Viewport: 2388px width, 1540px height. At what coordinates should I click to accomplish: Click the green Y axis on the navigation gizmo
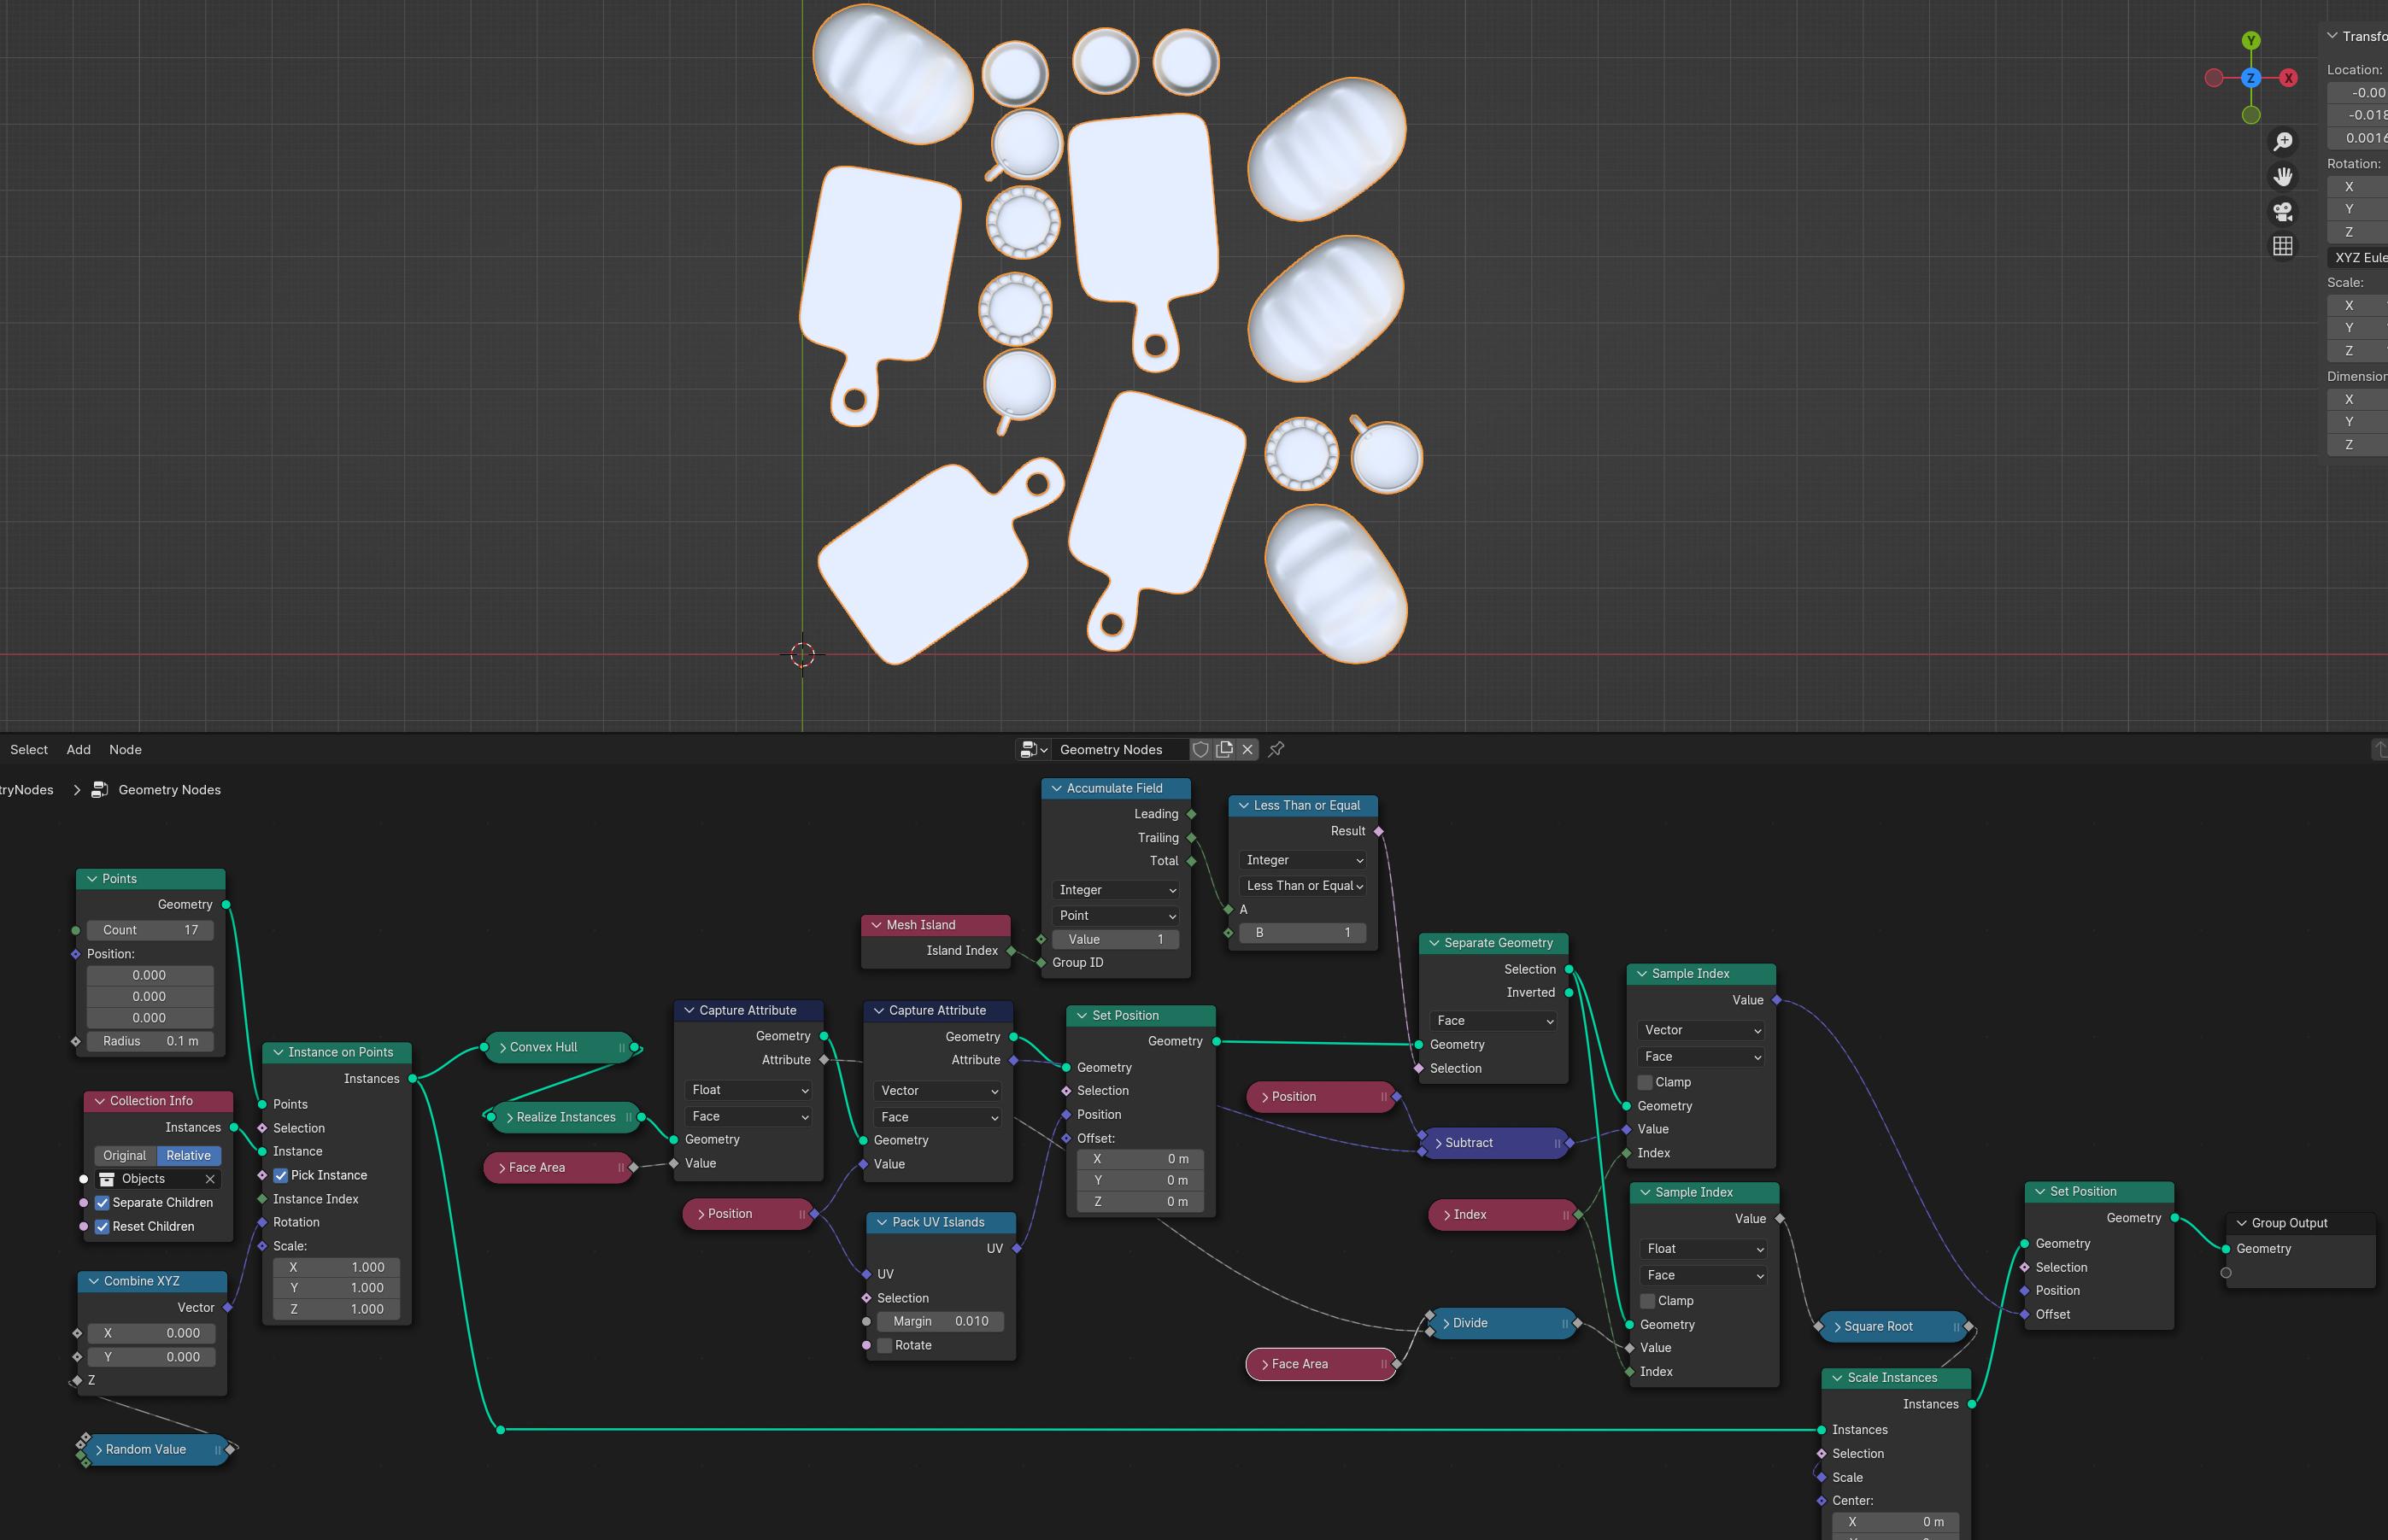pyautogui.click(x=2251, y=41)
